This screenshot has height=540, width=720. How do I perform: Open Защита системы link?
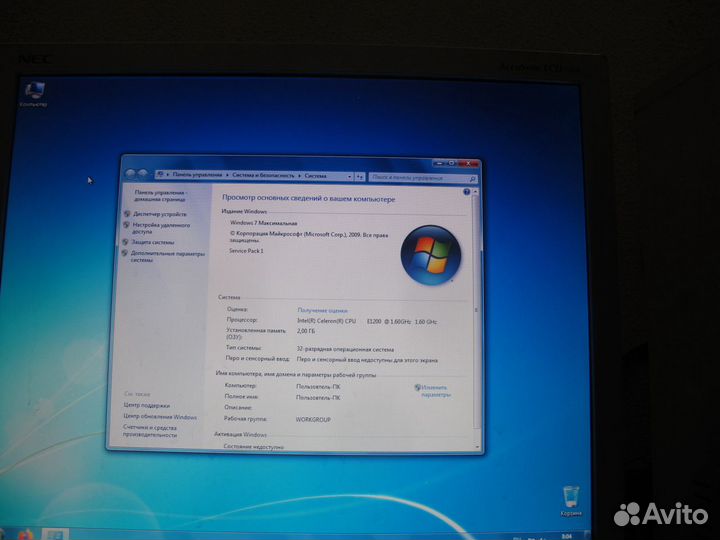point(153,242)
